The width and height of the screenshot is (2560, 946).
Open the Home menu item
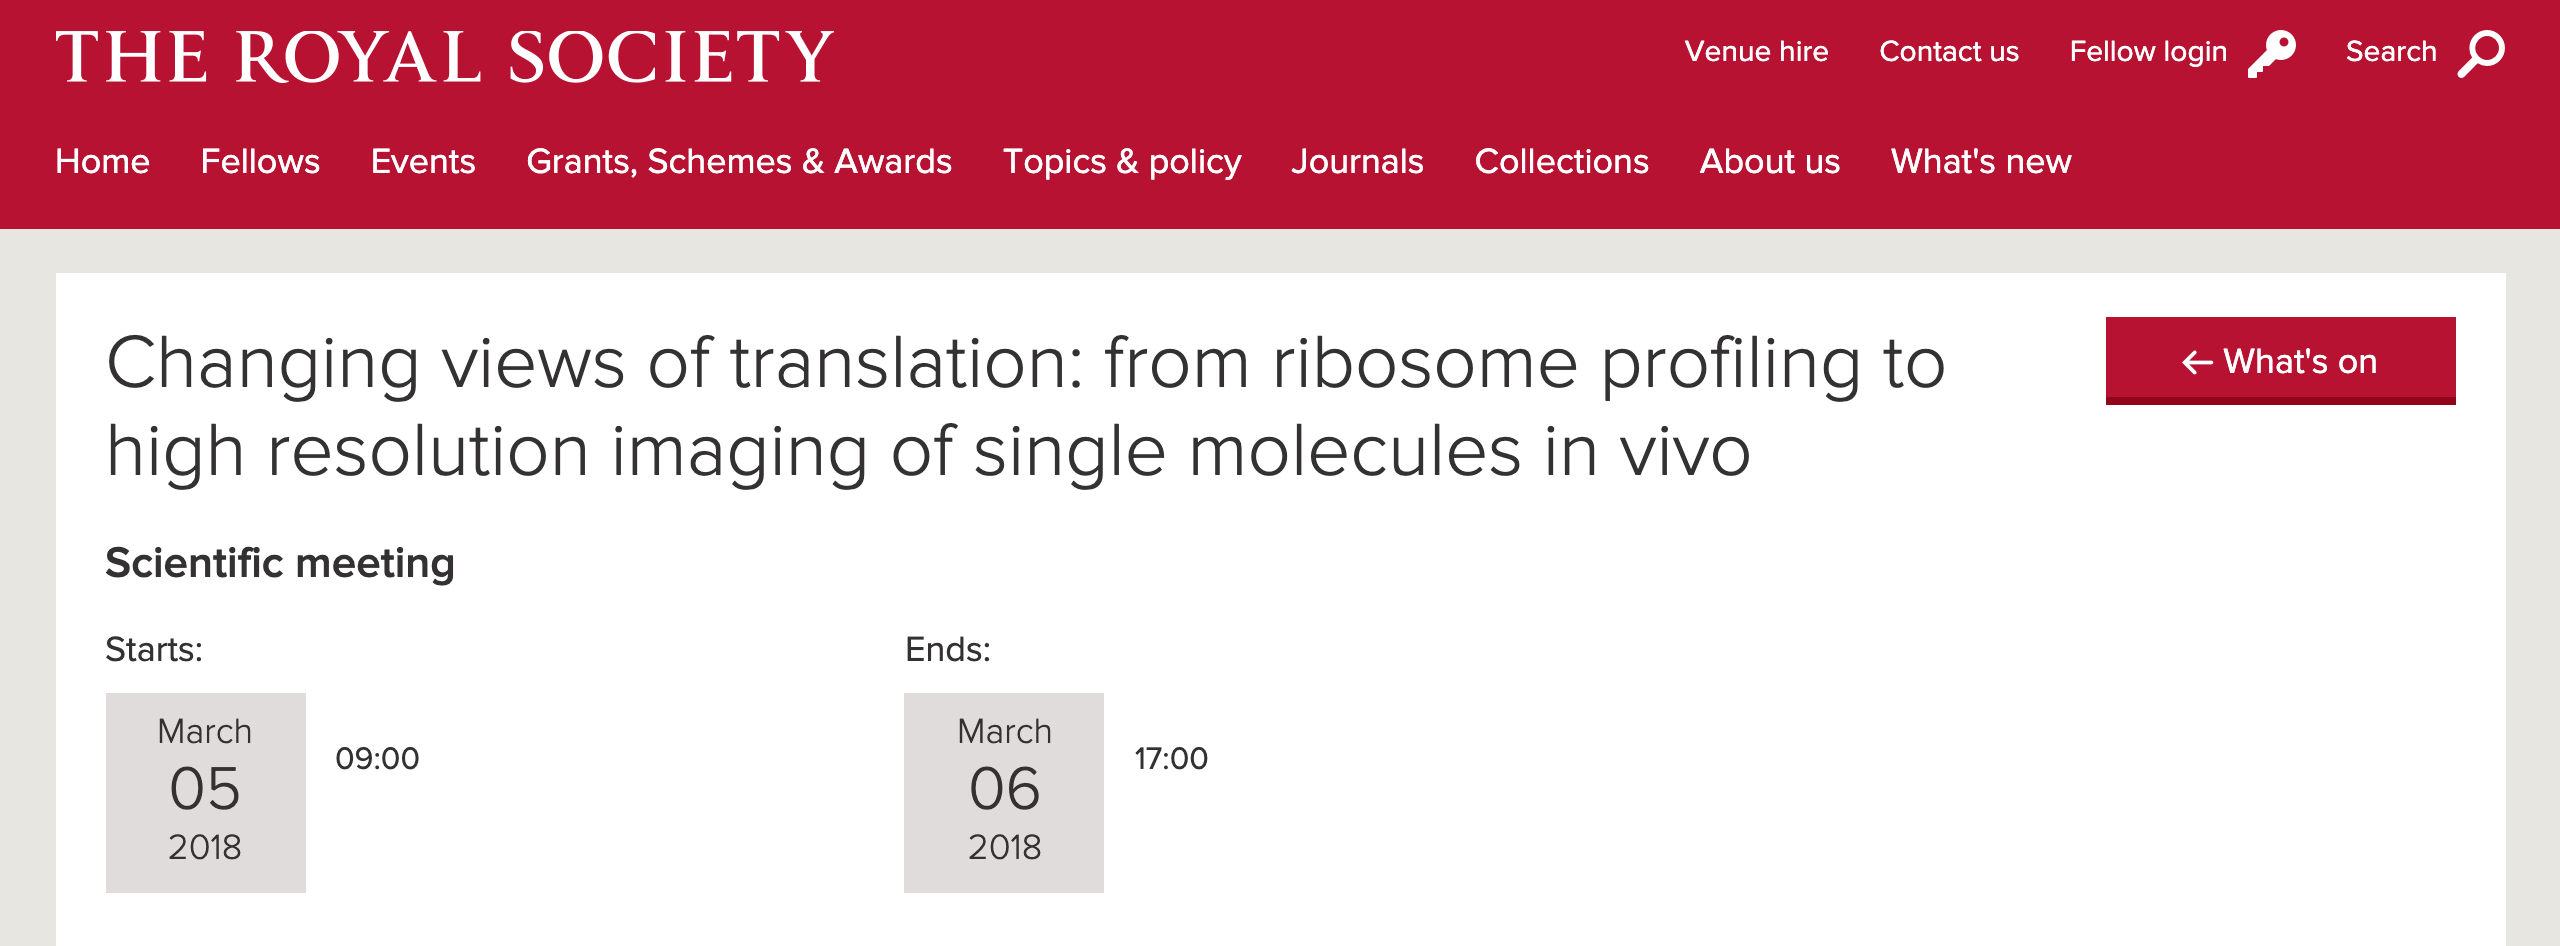(x=103, y=161)
